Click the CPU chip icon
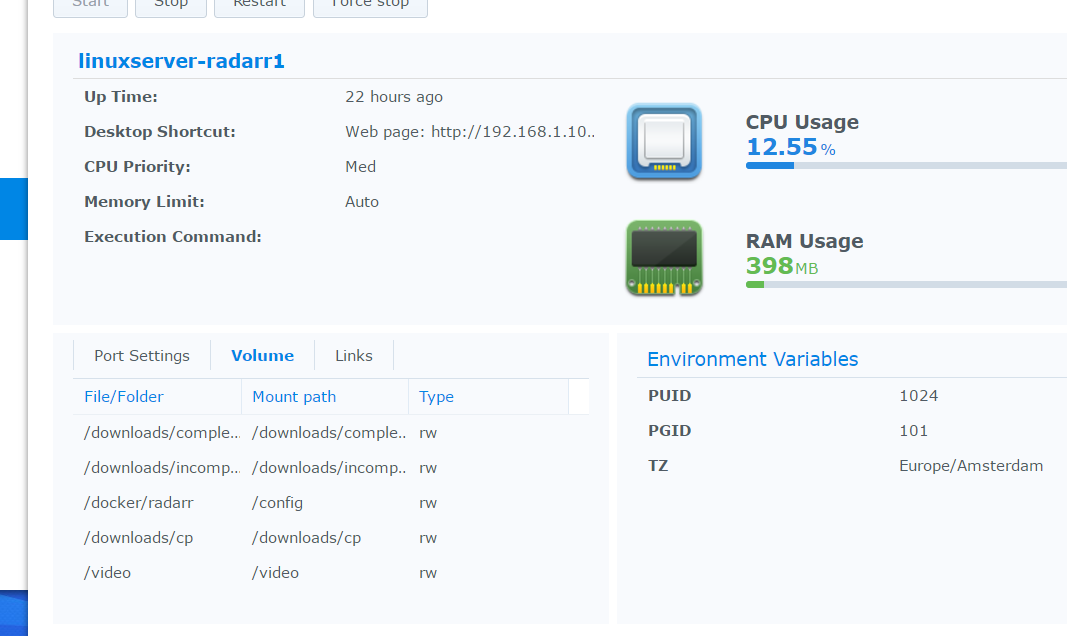This screenshot has width=1067, height=636. [663, 142]
